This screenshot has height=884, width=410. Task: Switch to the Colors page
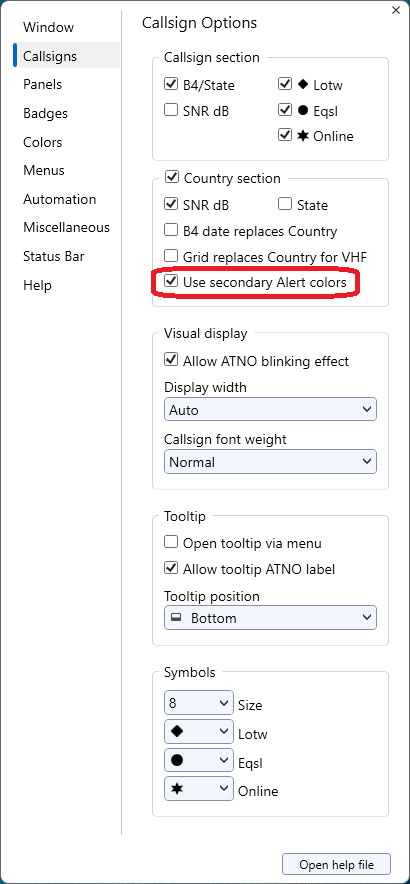click(43, 142)
